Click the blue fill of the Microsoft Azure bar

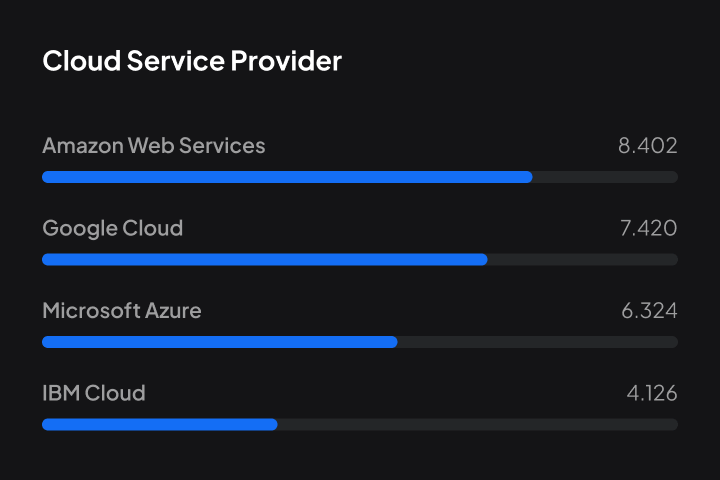220,342
